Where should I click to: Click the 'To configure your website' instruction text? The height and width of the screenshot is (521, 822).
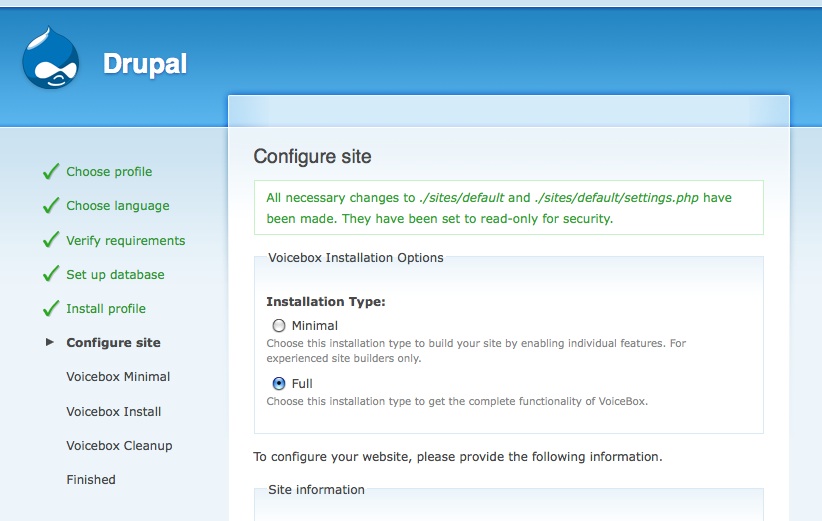(x=458, y=457)
